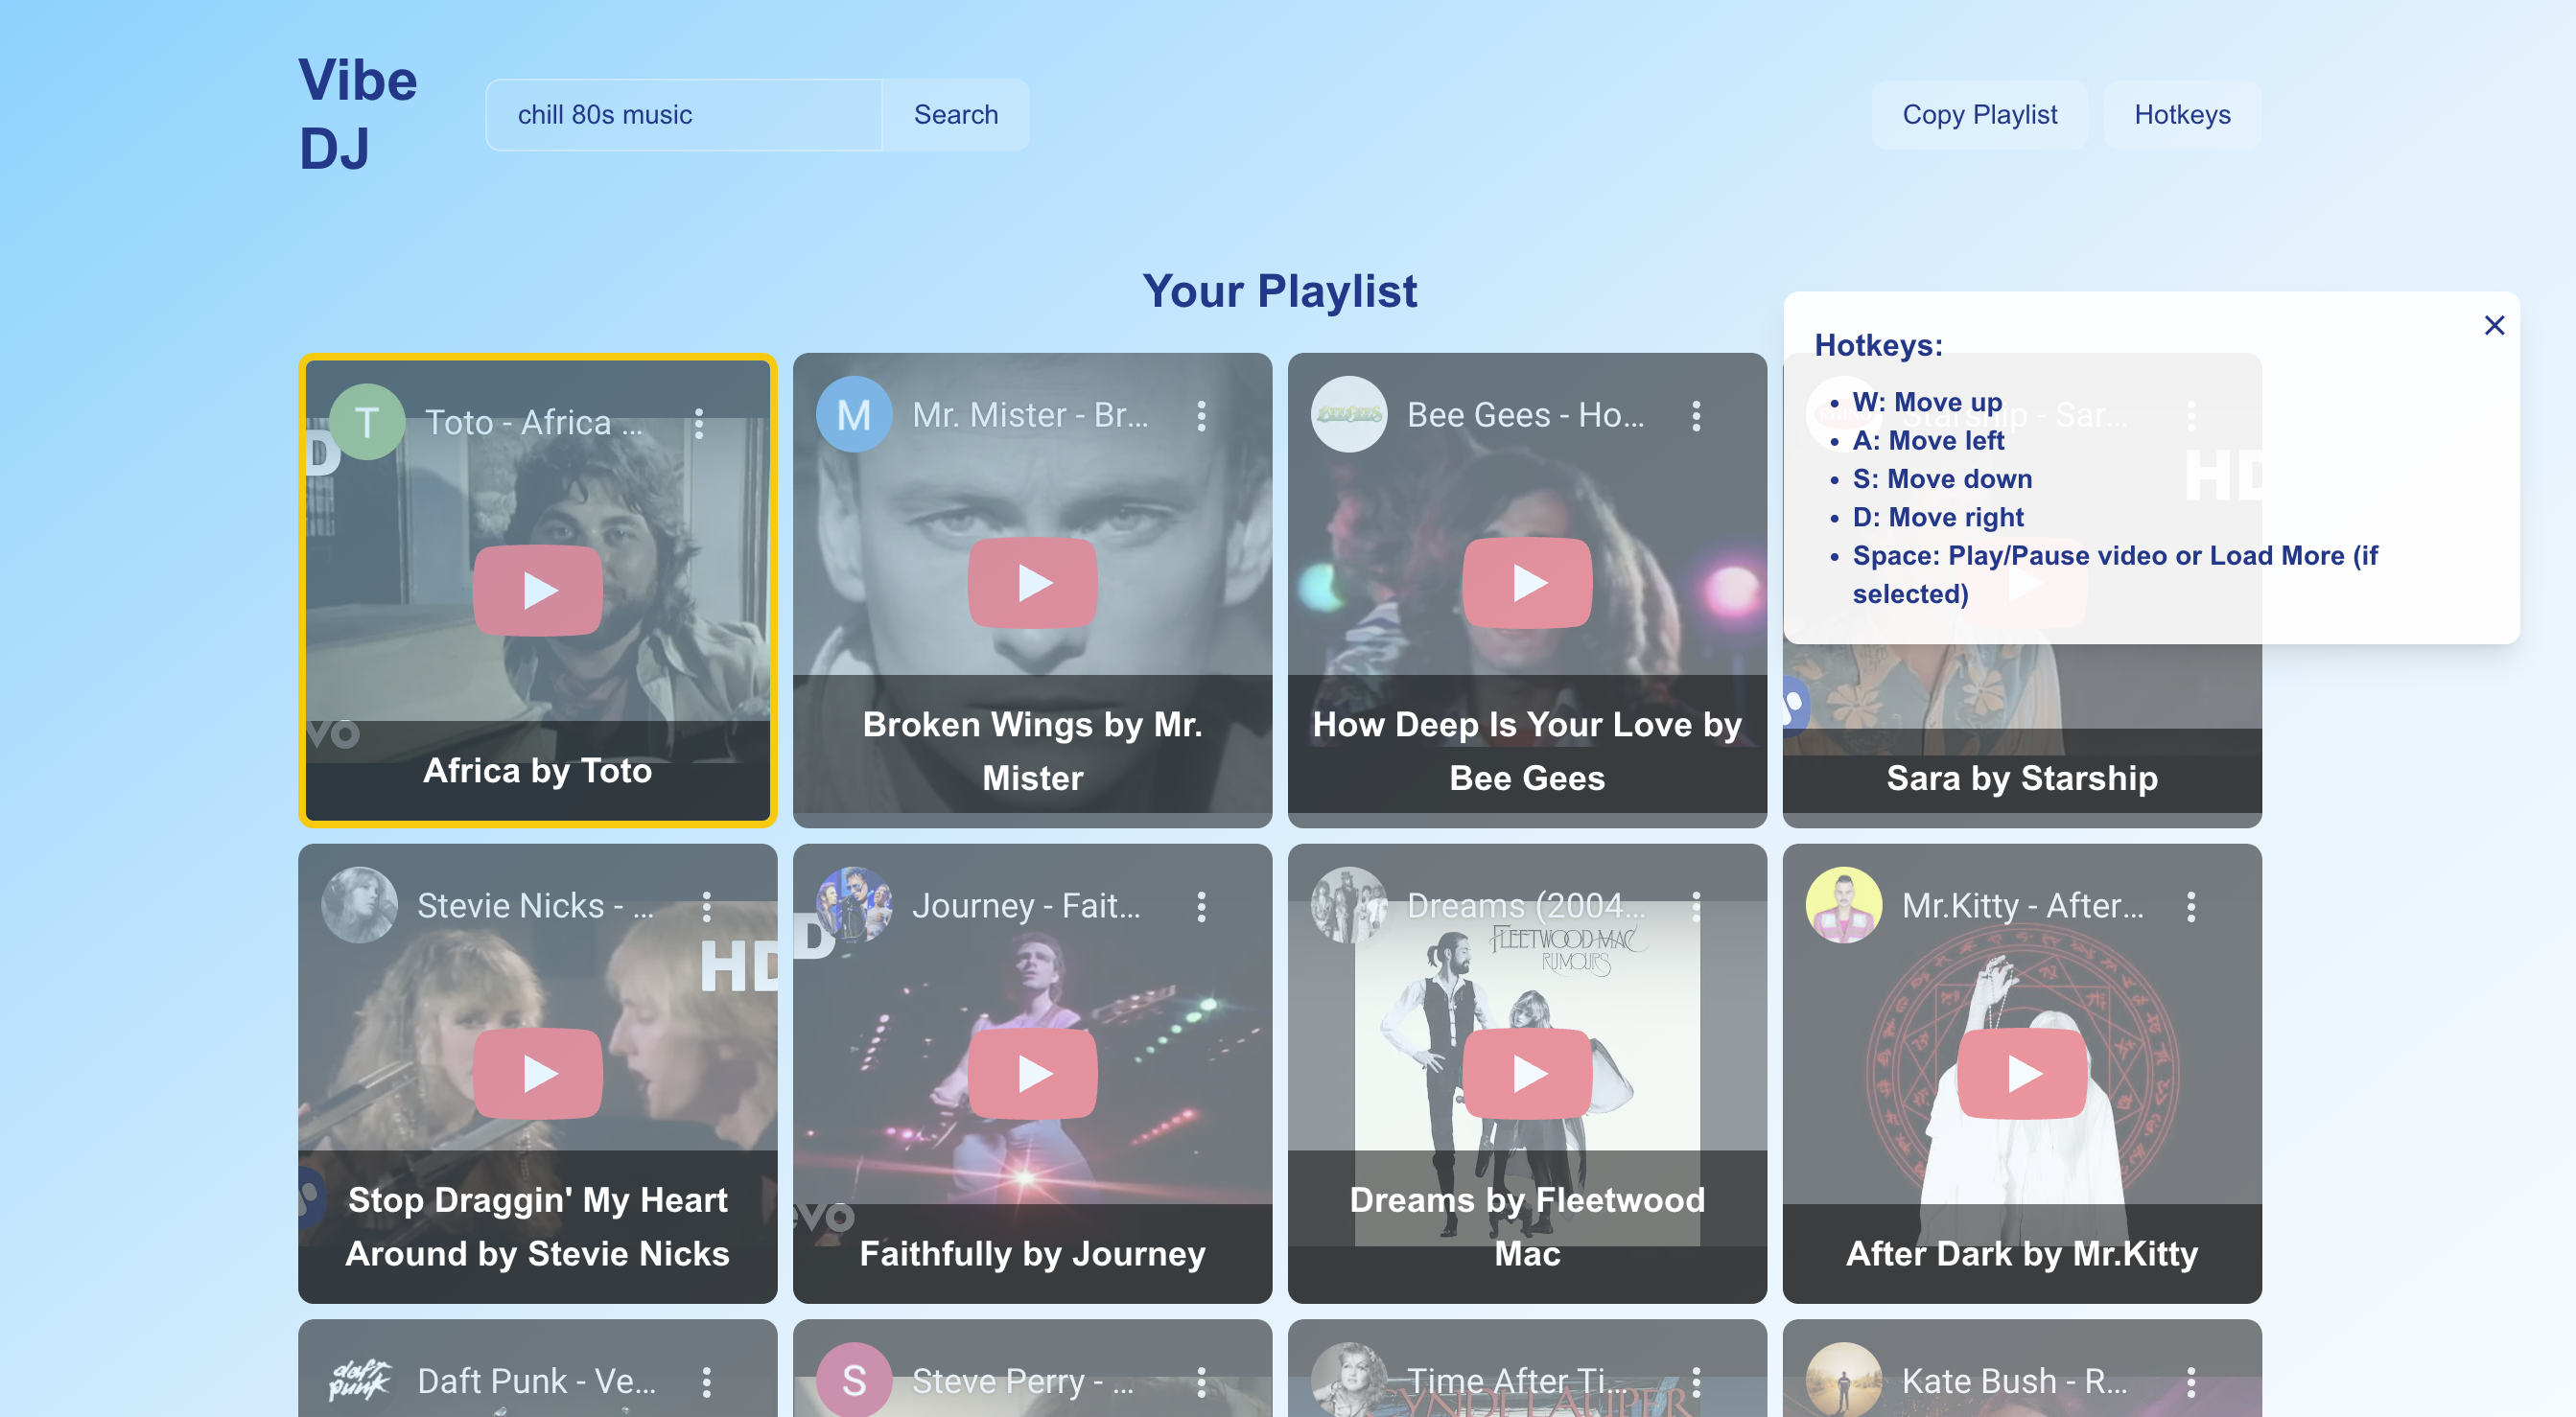Click the Copy Playlist button
Screen dimensions: 2576x1417
click(x=1979, y=115)
